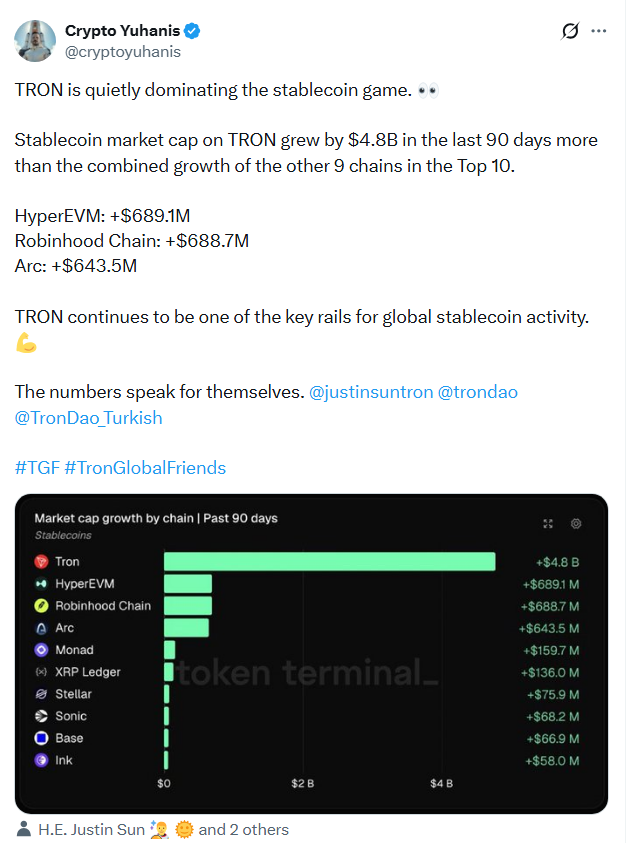
Task: Click the Tron logo icon in chart
Action: [41, 562]
